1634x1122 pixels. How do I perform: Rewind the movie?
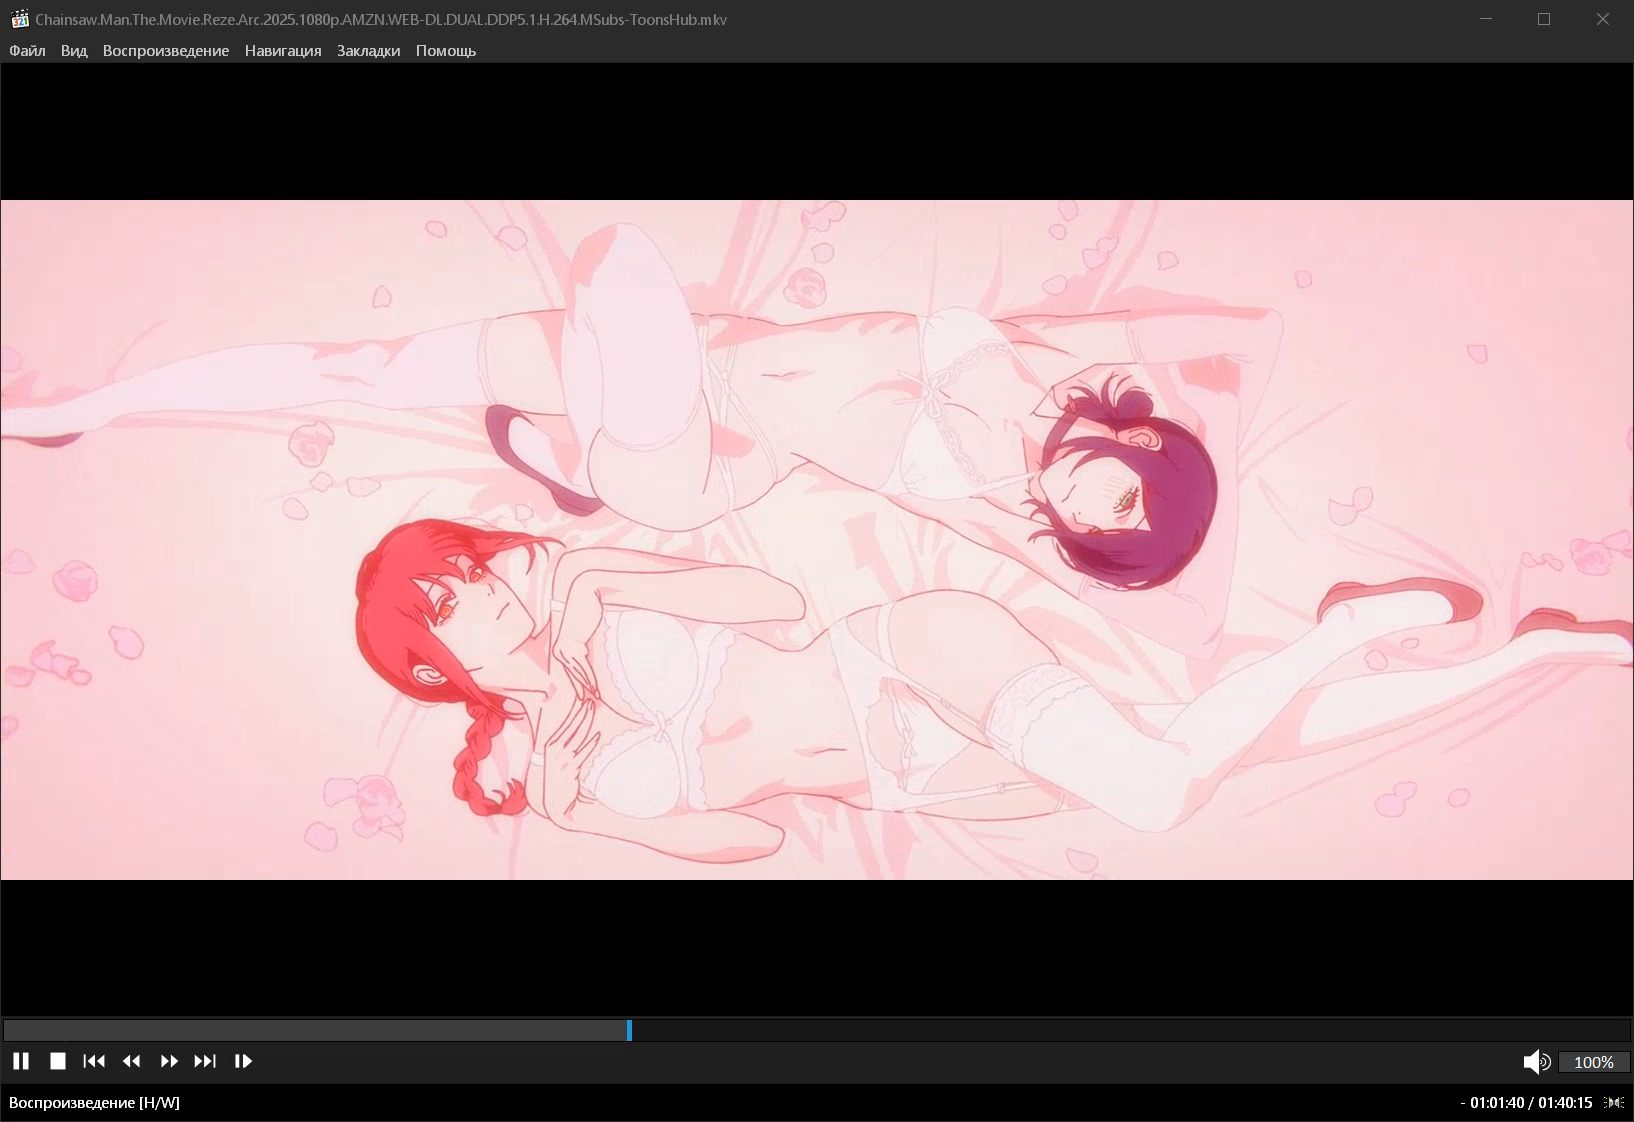[x=131, y=1061]
